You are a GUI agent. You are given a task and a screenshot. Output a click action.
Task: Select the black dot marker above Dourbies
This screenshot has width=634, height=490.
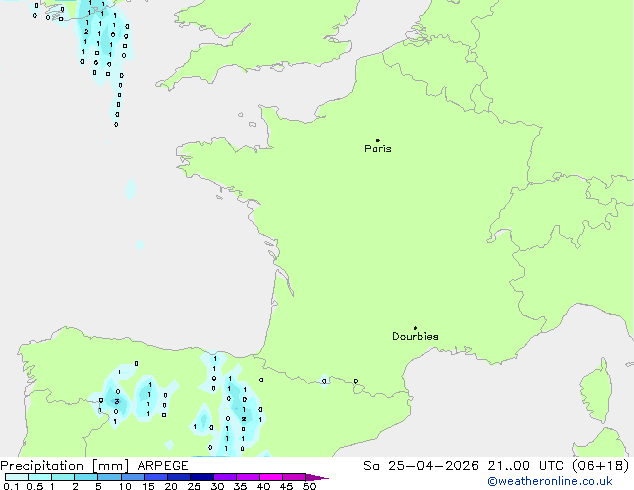point(415,328)
